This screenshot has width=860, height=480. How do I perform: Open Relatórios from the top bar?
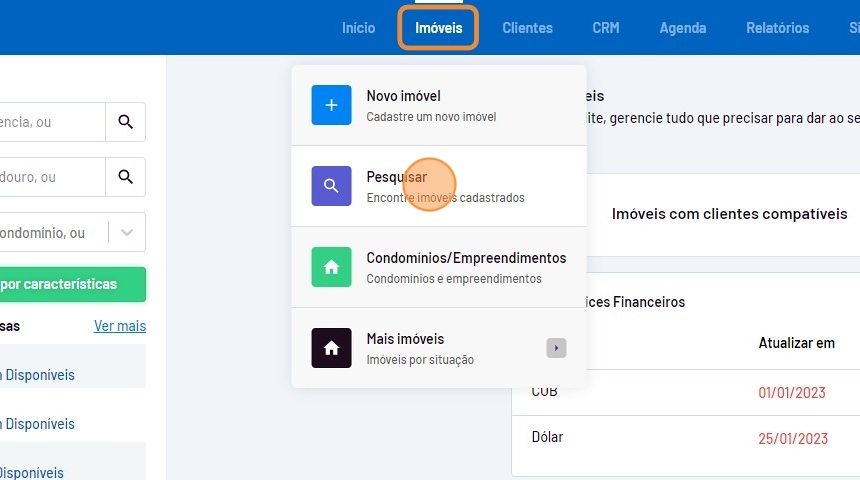pyautogui.click(x=777, y=28)
